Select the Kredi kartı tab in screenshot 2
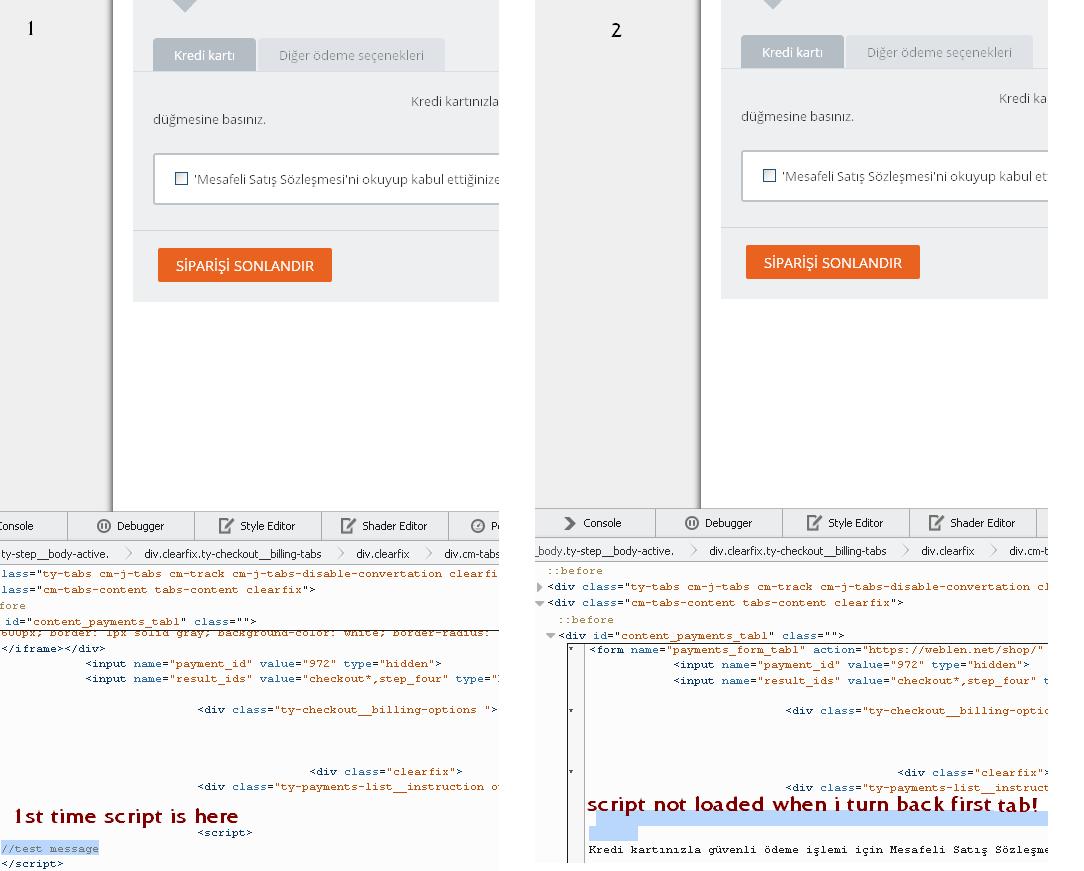The height and width of the screenshot is (871, 1084). click(x=792, y=52)
